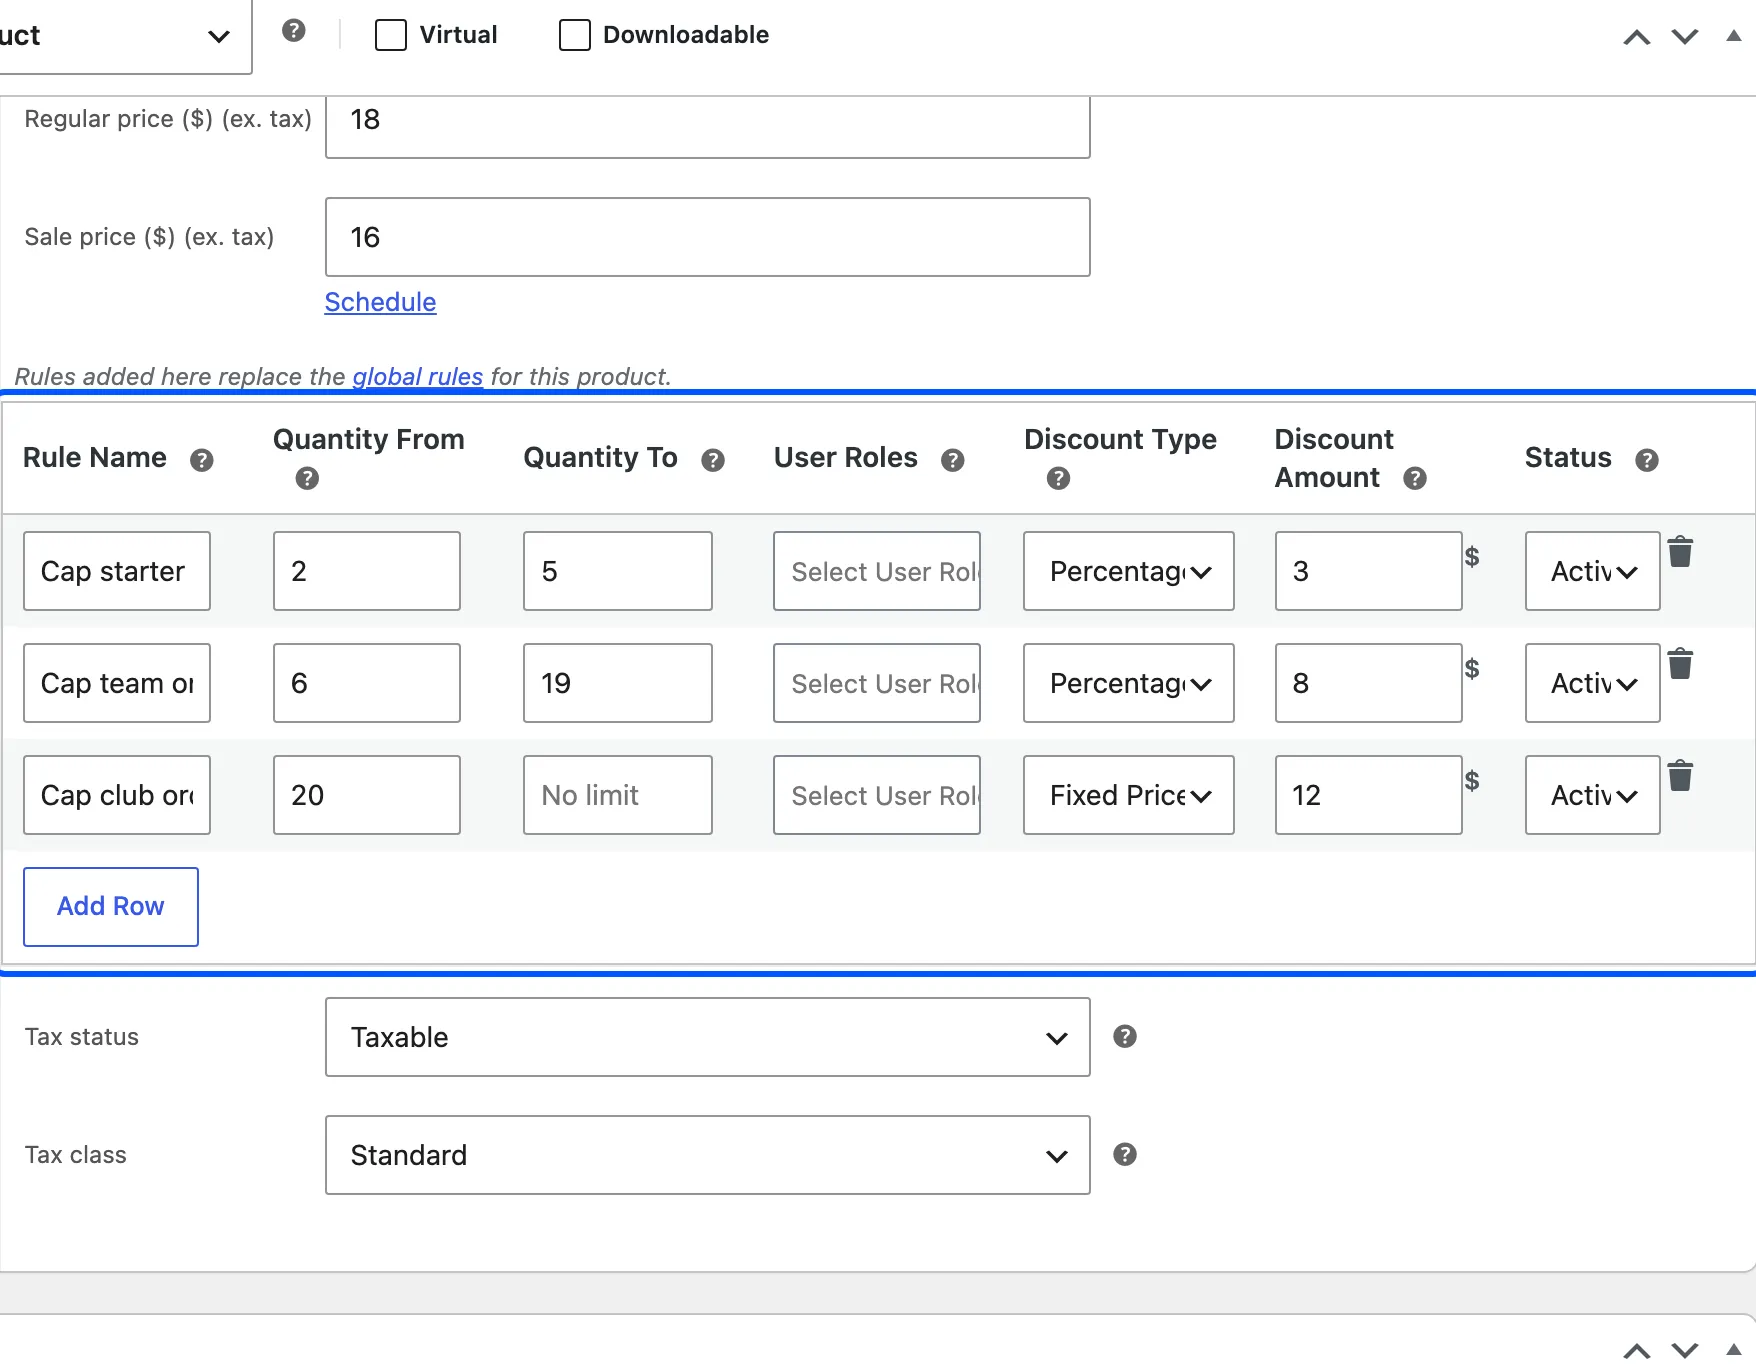Click the Cap starter rule name field
This screenshot has width=1756, height=1364.
click(117, 571)
